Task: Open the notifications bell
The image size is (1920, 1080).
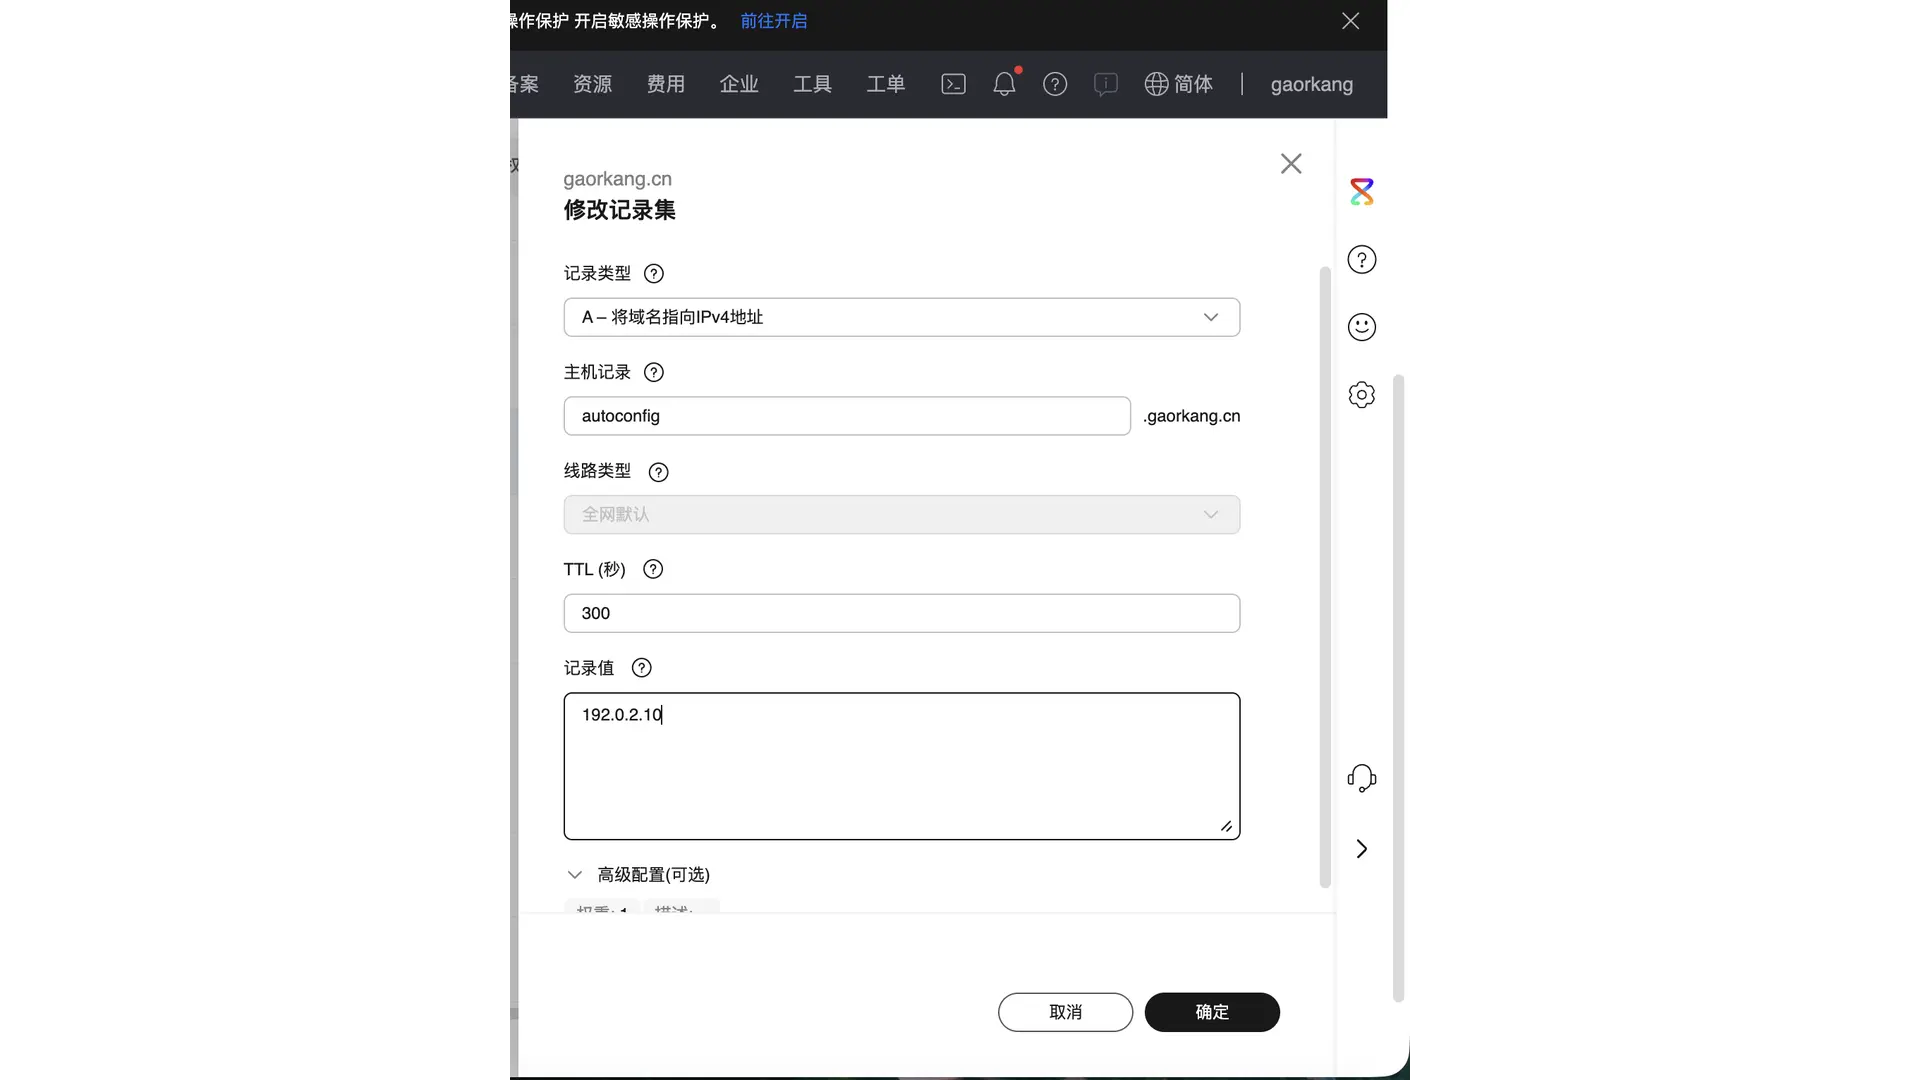Action: coord(1004,84)
